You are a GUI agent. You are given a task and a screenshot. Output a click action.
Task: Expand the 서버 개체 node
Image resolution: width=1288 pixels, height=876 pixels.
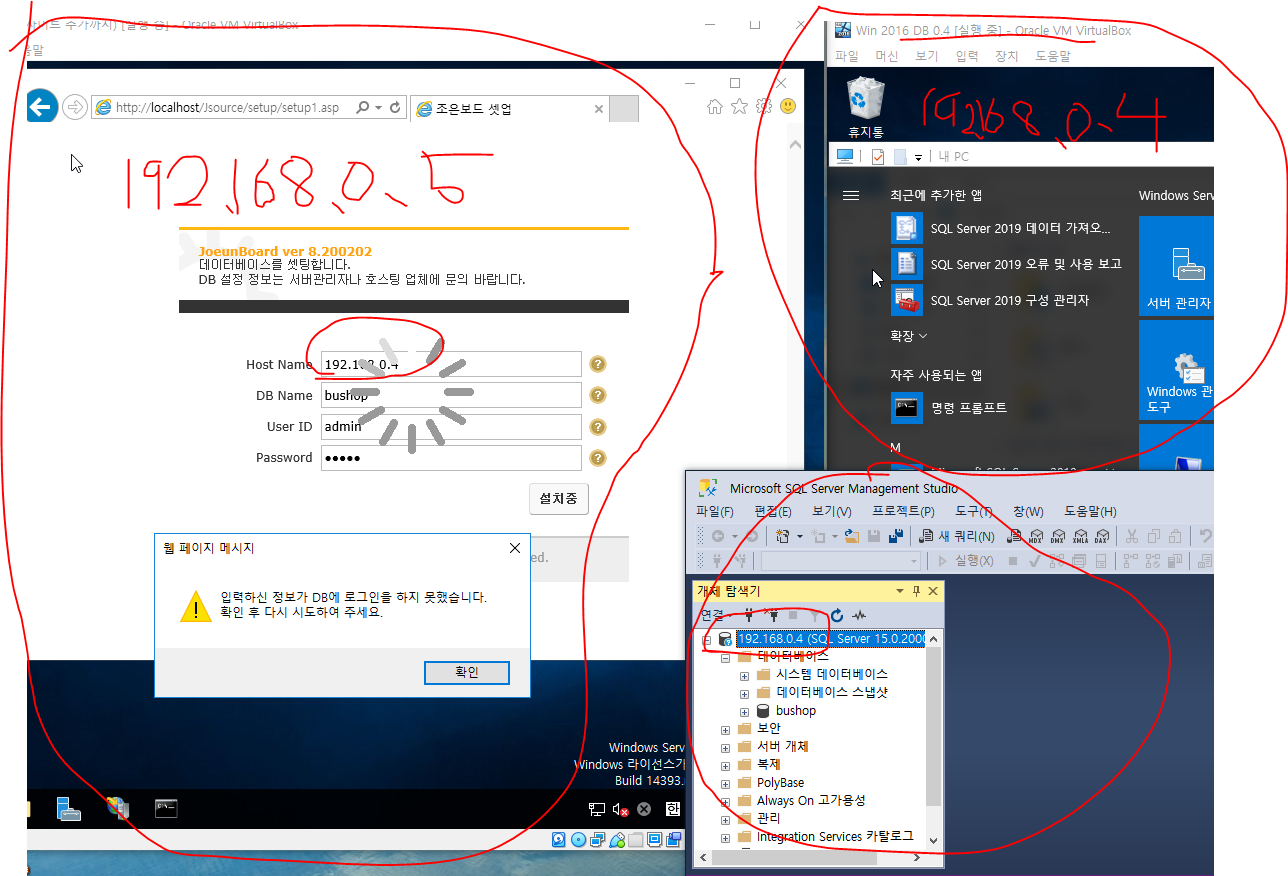pos(725,747)
